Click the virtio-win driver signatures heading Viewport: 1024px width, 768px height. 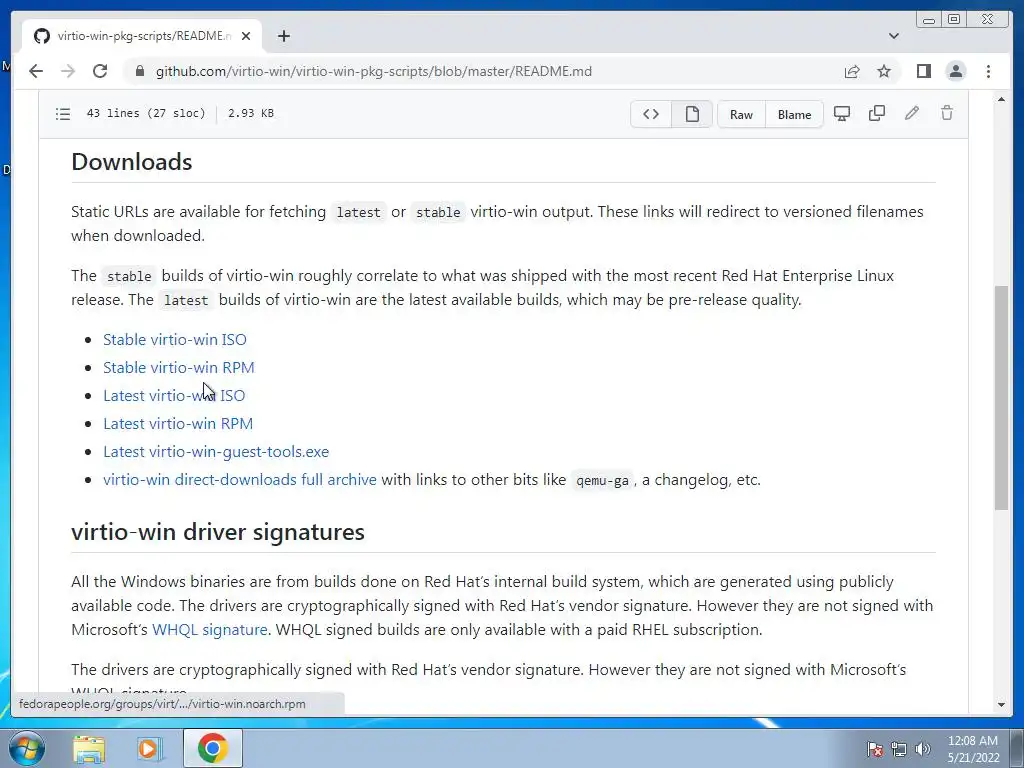218,532
